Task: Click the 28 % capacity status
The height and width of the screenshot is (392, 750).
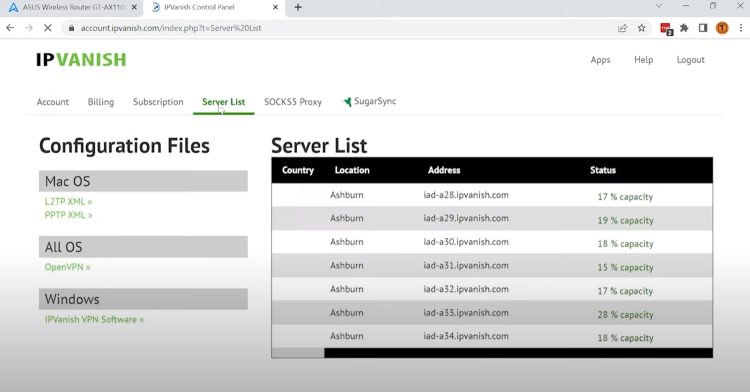Action: (x=625, y=315)
